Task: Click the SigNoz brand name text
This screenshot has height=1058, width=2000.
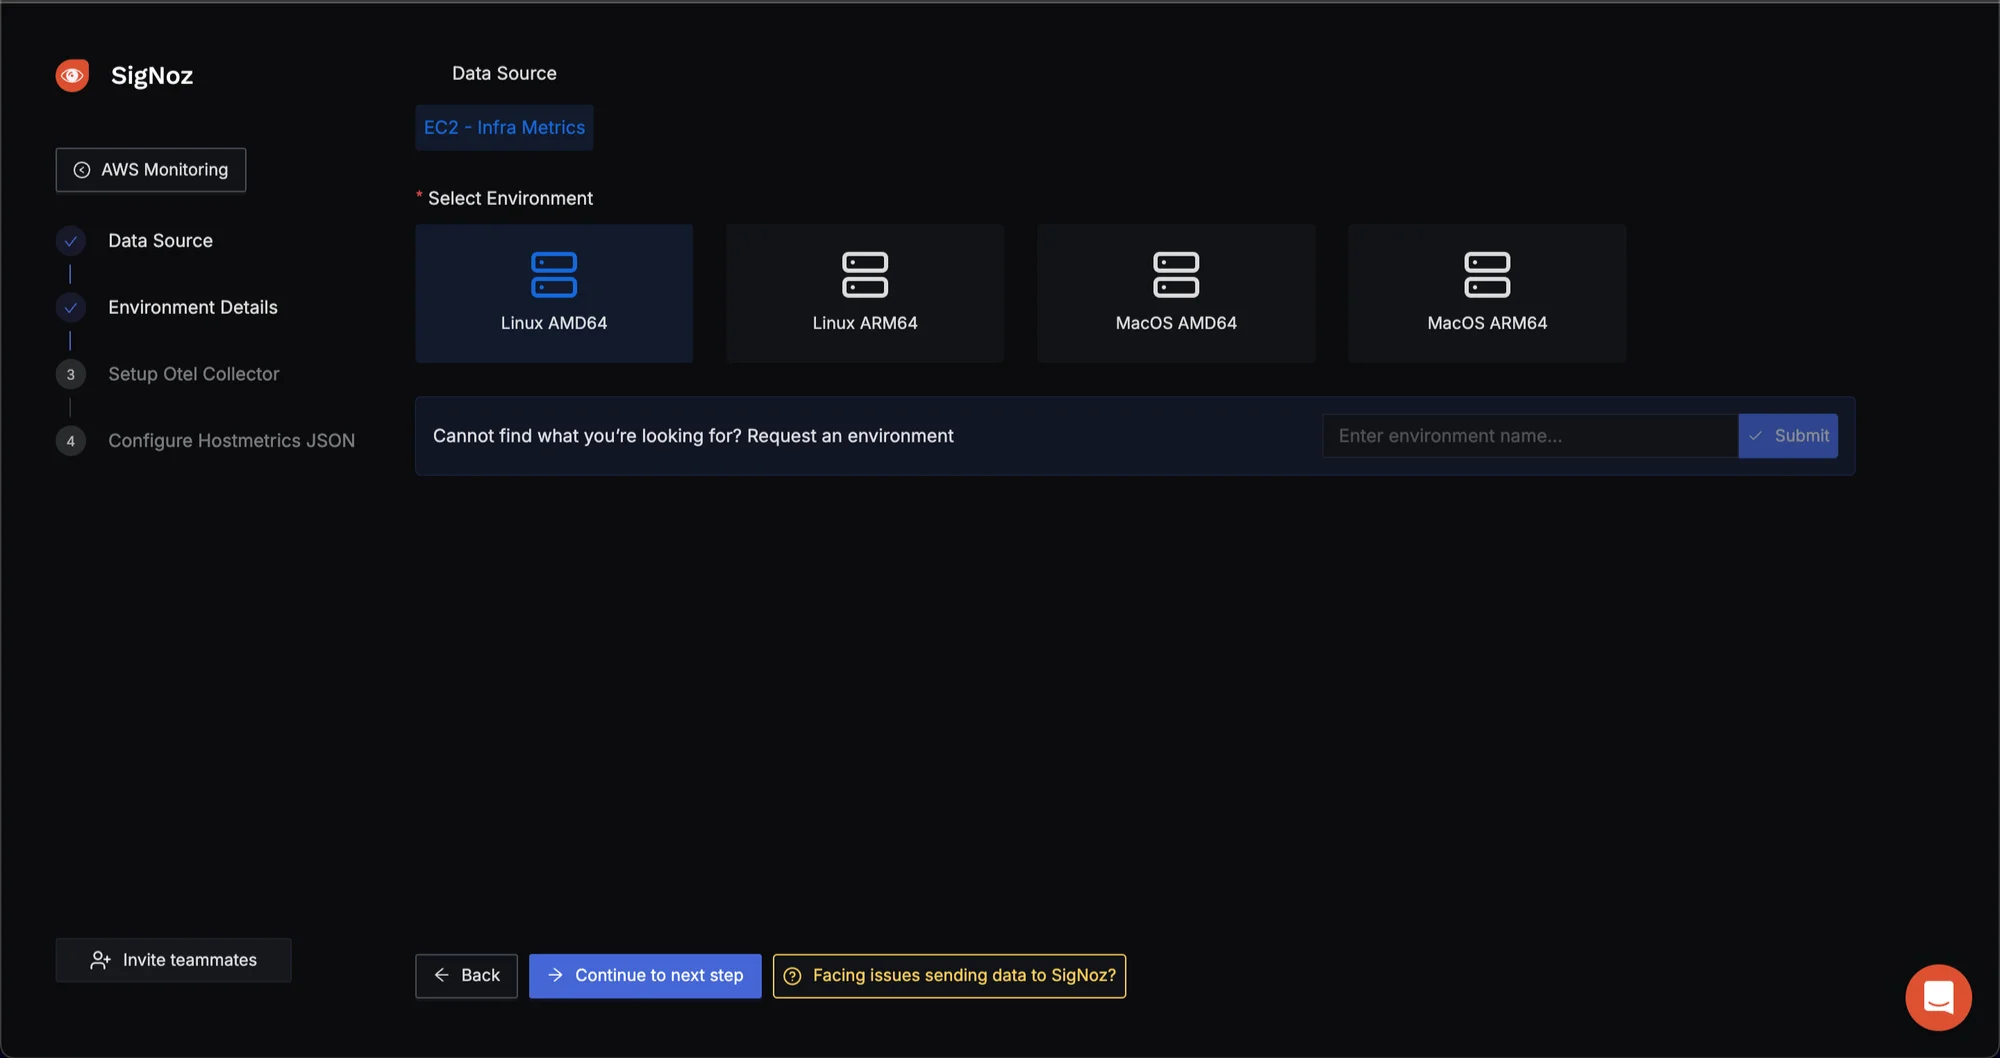Action: coord(152,75)
